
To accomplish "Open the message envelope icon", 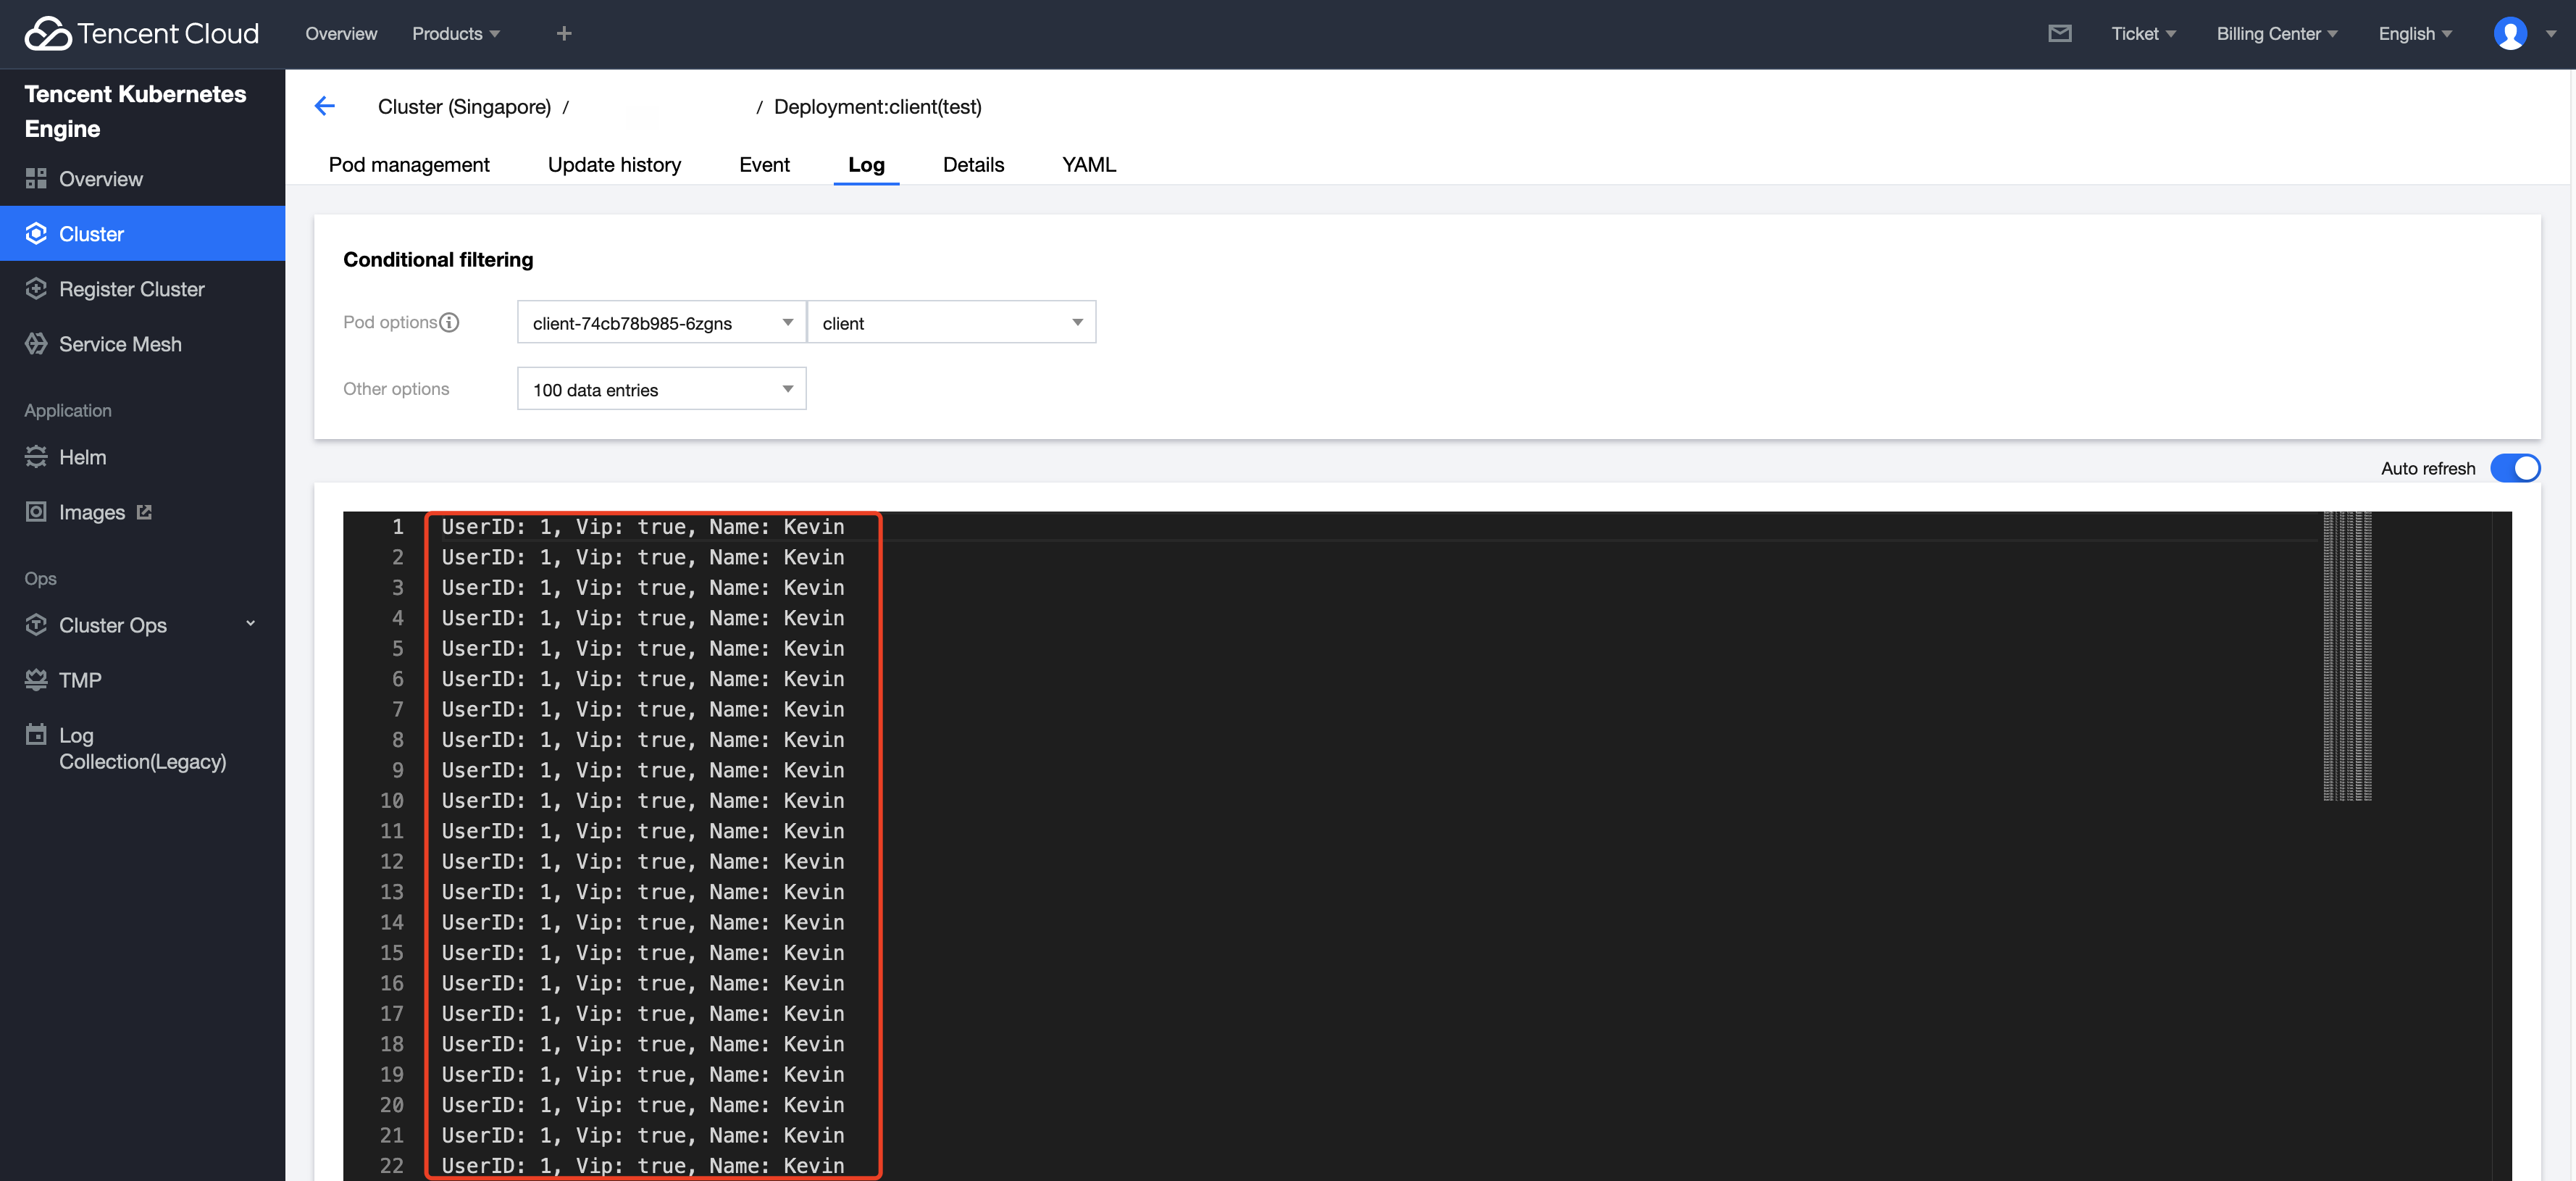I will 2059,34.
